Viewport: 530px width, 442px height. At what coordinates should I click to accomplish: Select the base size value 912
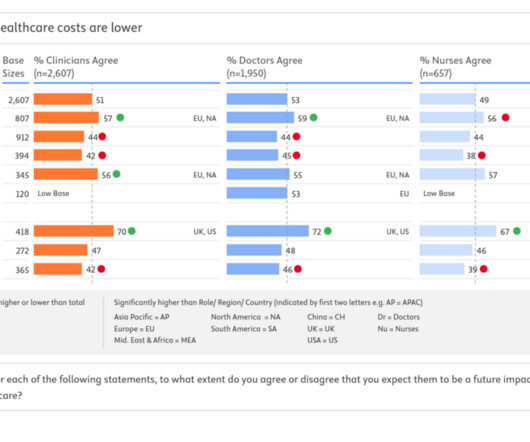tap(22, 138)
